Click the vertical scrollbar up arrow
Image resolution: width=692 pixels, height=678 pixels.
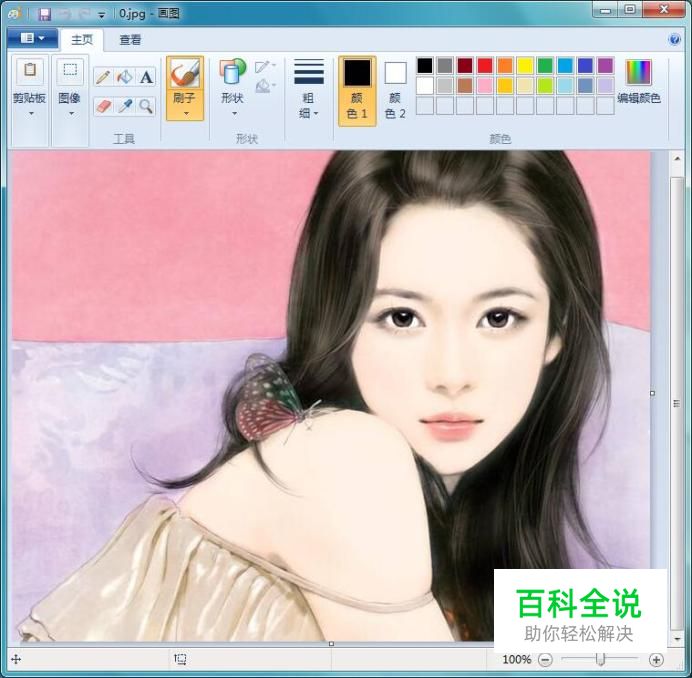(677, 159)
